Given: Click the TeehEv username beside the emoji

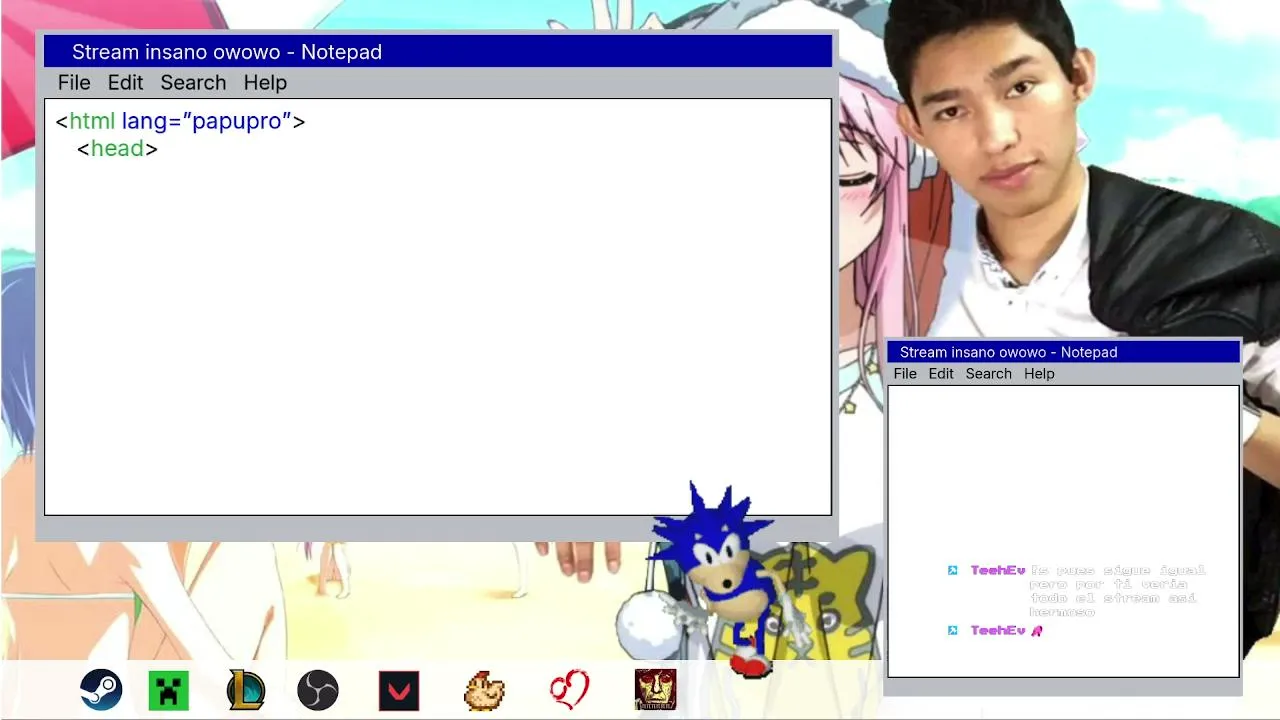Looking at the screenshot, I should pyautogui.click(x=998, y=630).
